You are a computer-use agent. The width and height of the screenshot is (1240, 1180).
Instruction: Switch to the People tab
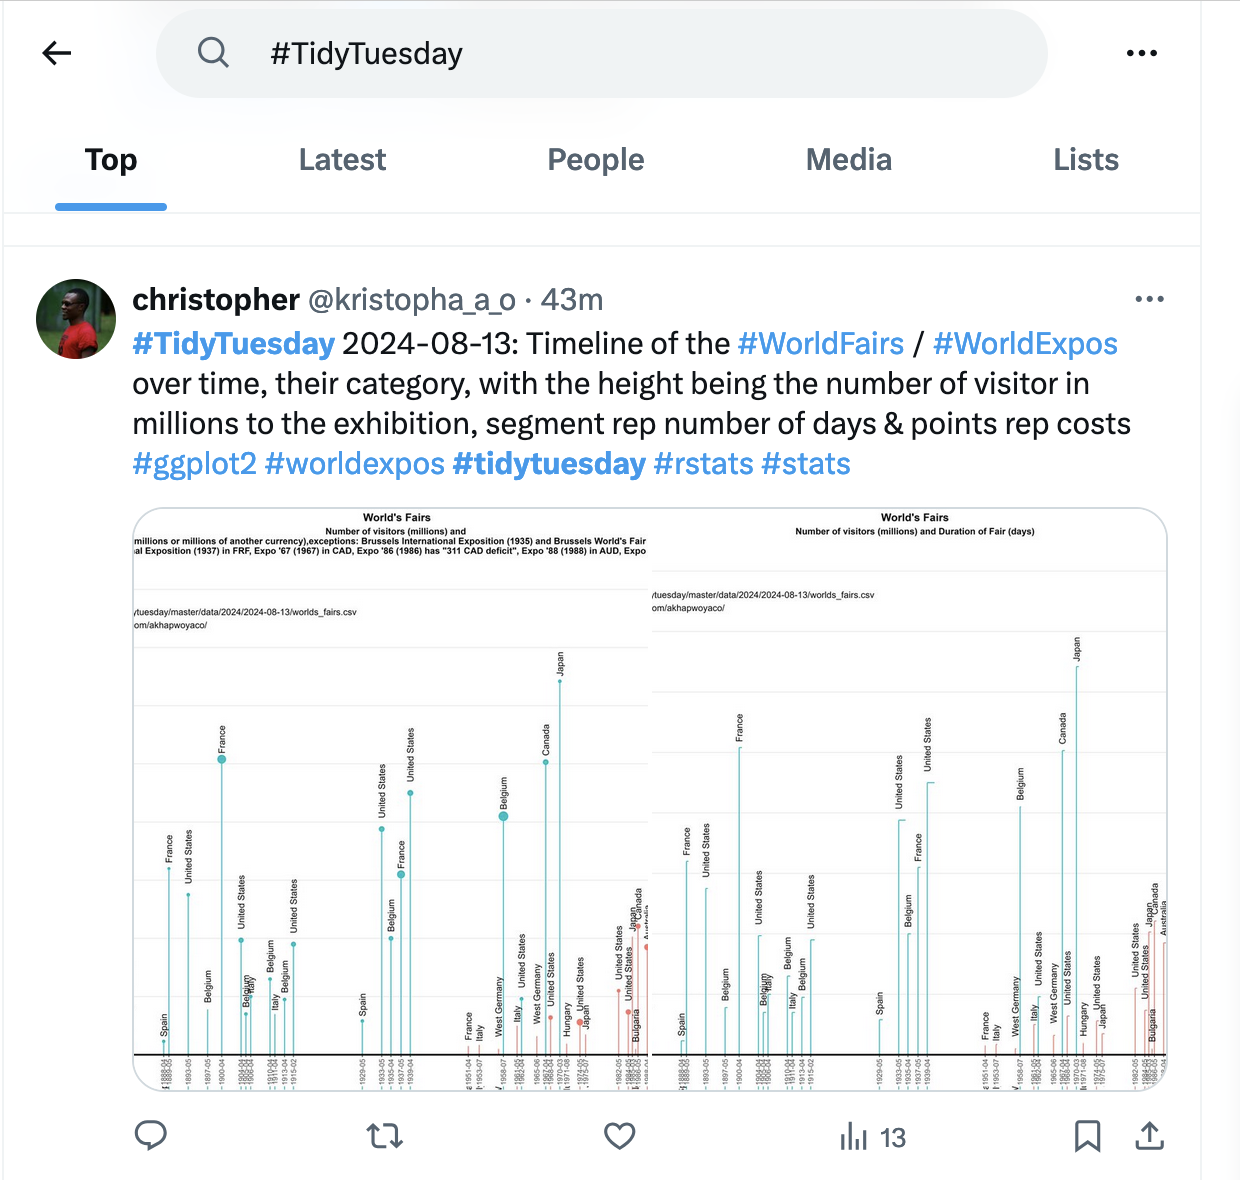pyautogui.click(x=596, y=160)
